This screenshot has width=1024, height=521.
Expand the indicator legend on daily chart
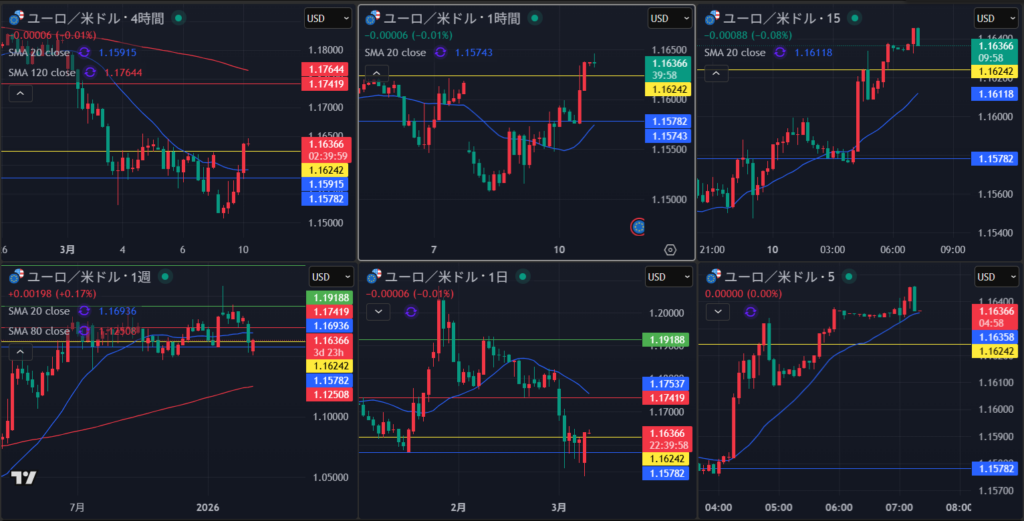(378, 312)
